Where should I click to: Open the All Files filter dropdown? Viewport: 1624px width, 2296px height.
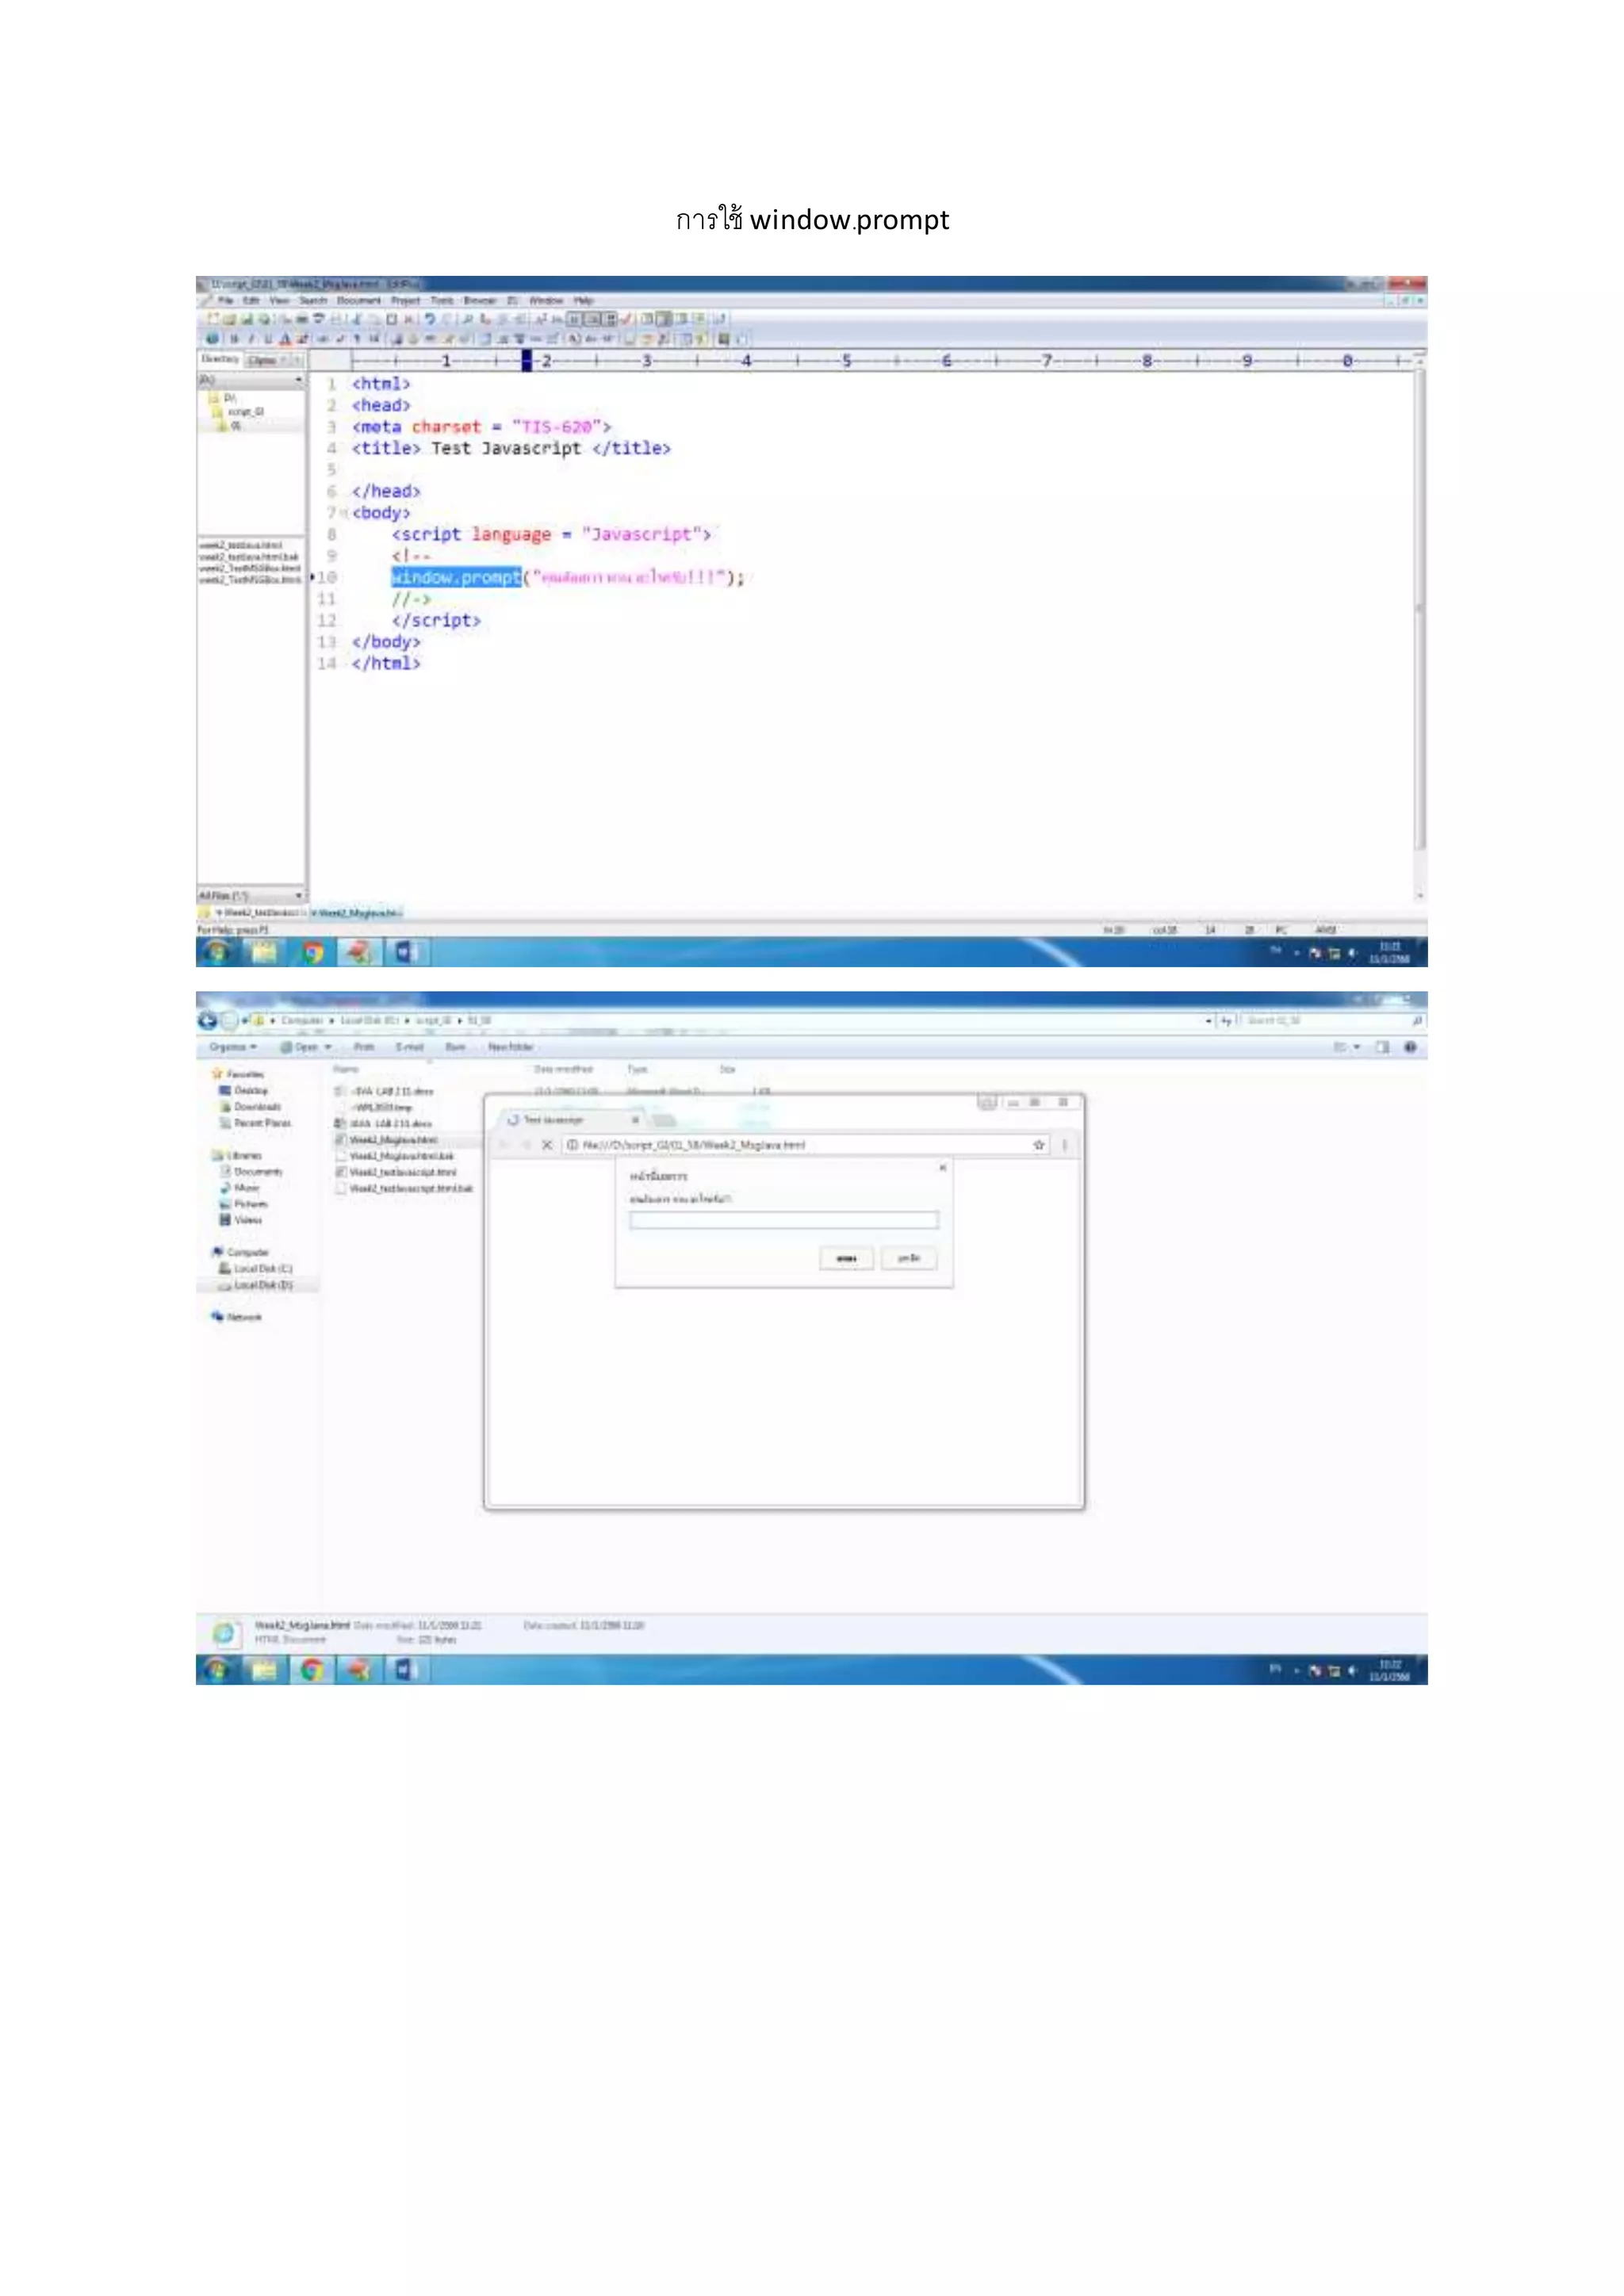click(298, 895)
